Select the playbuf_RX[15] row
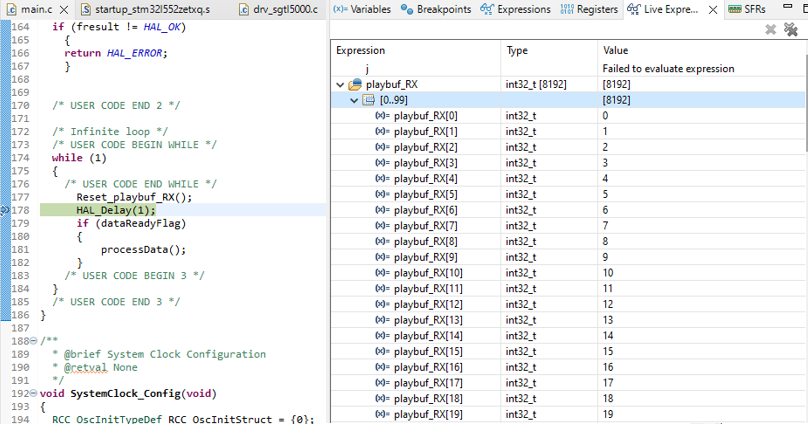This screenshot has height=445, width=808. coord(567,351)
